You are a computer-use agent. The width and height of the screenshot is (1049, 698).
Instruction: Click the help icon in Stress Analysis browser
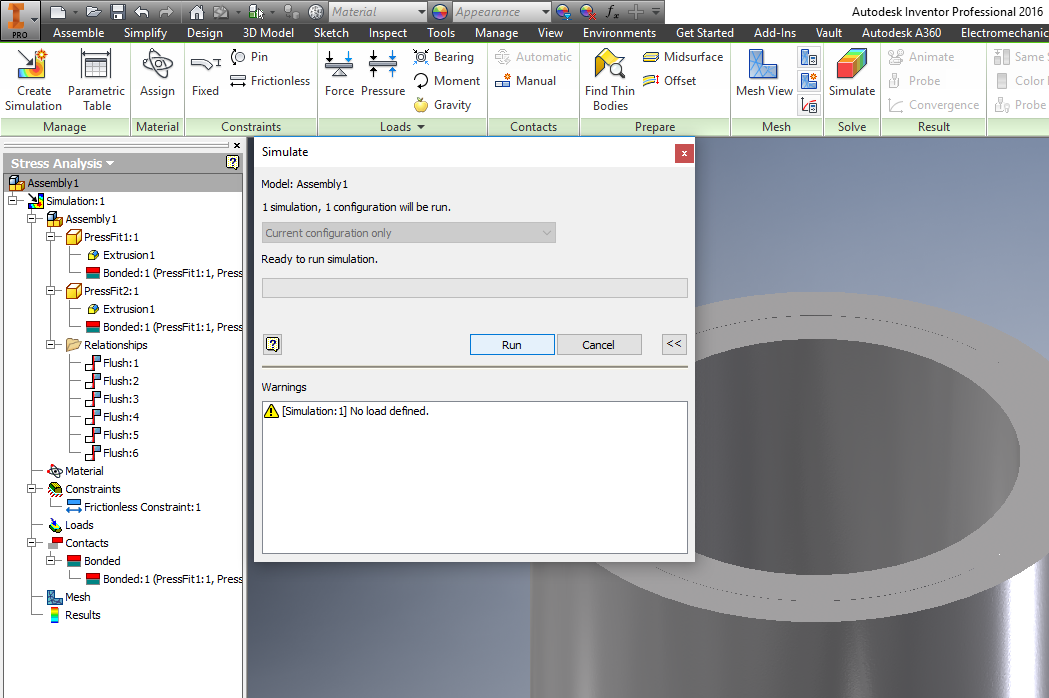tap(232, 162)
